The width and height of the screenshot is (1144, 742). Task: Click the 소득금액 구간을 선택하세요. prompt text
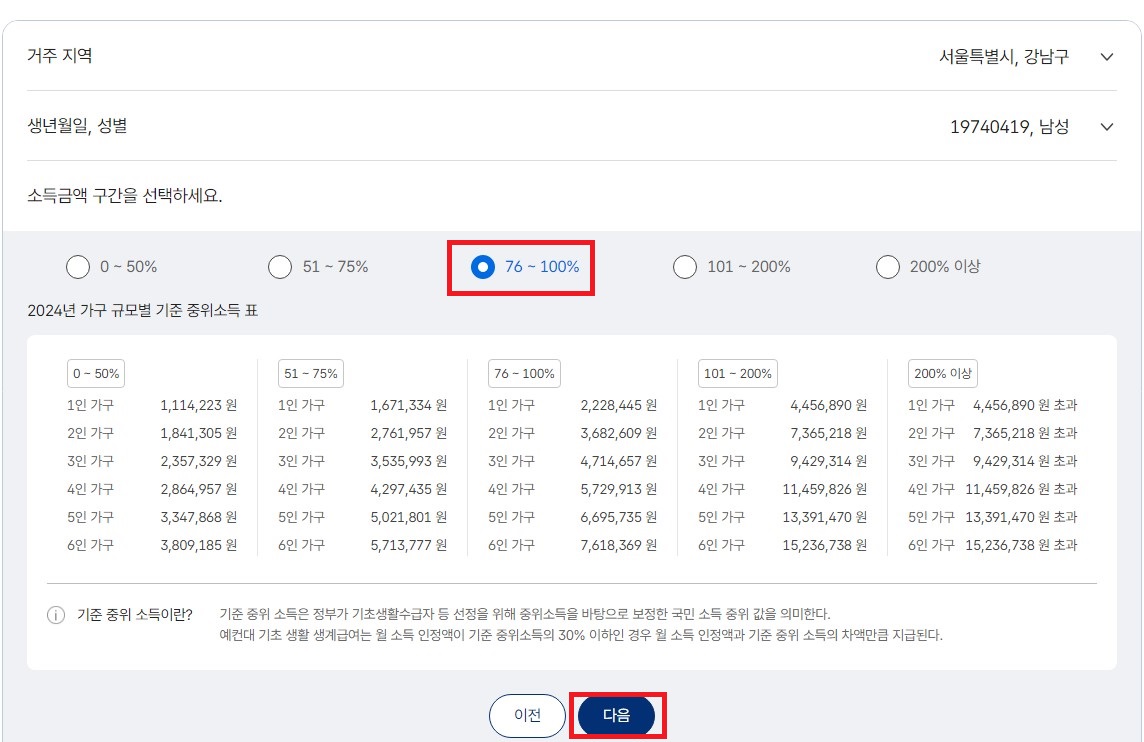point(125,196)
